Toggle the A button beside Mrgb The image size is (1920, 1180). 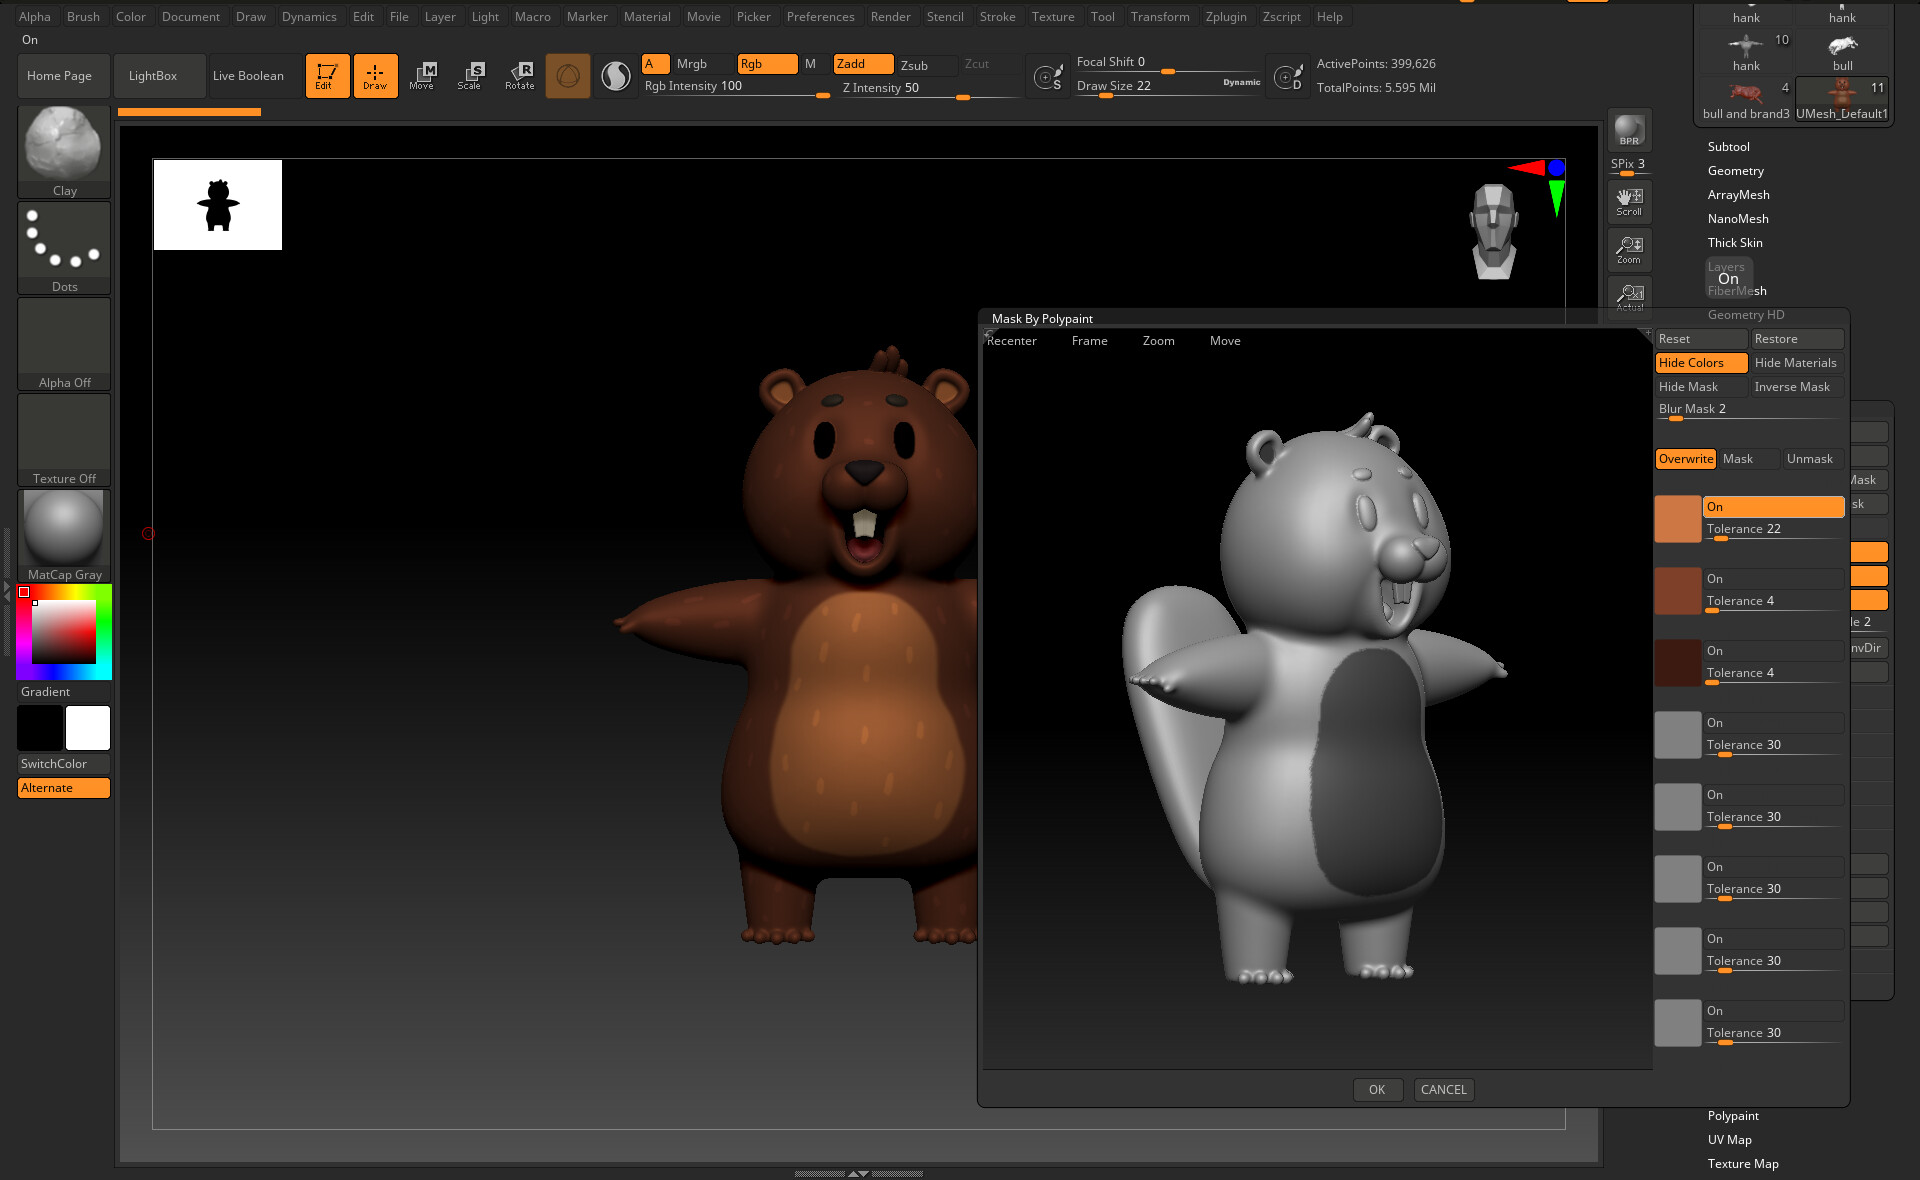pos(655,64)
